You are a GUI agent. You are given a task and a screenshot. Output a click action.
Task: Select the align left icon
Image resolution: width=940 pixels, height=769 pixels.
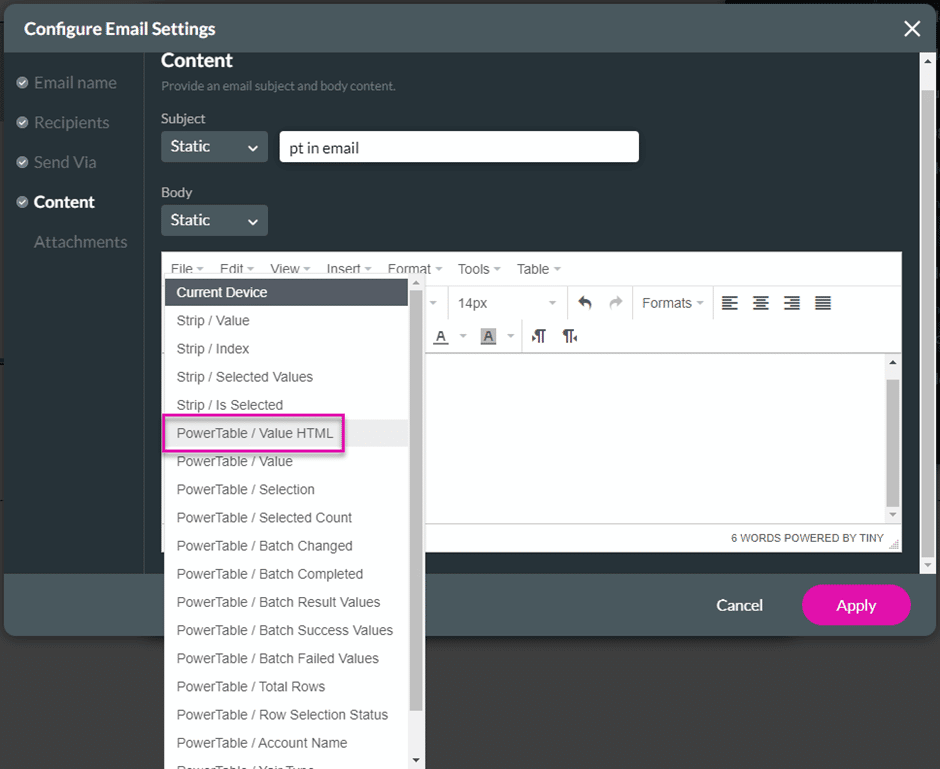[x=730, y=303]
